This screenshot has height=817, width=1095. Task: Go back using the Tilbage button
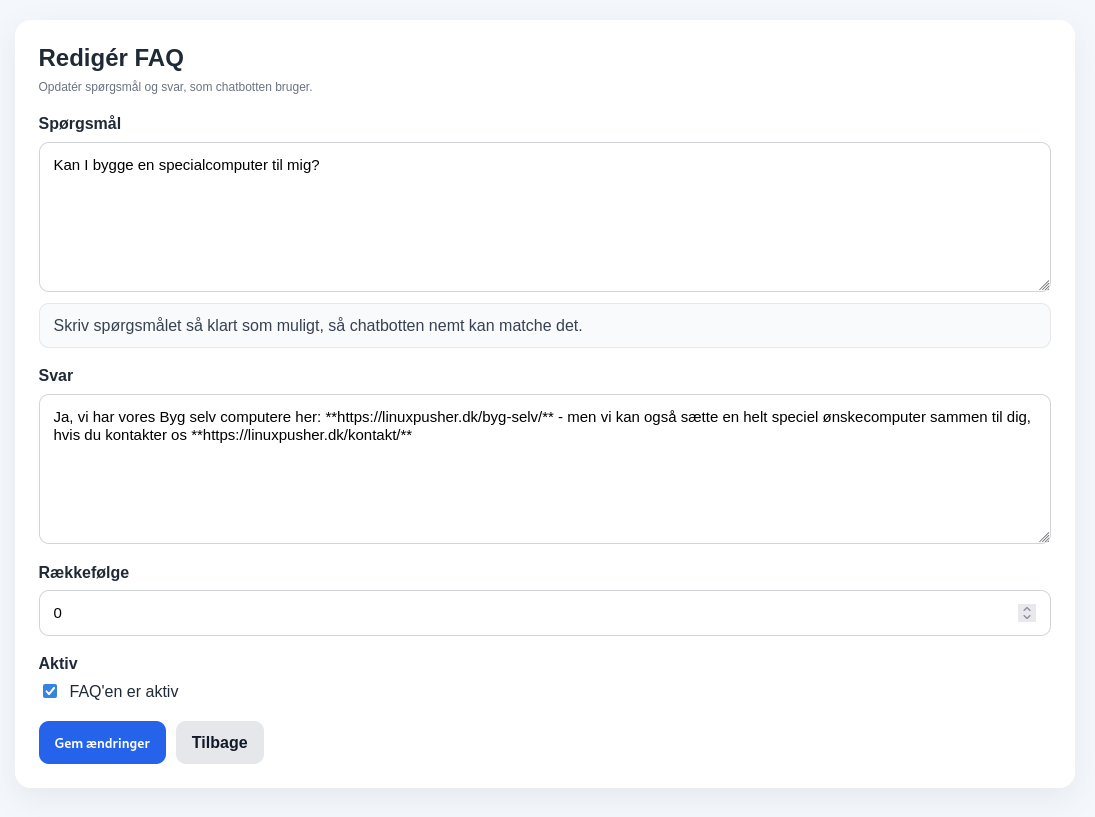[x=220, y=743]
